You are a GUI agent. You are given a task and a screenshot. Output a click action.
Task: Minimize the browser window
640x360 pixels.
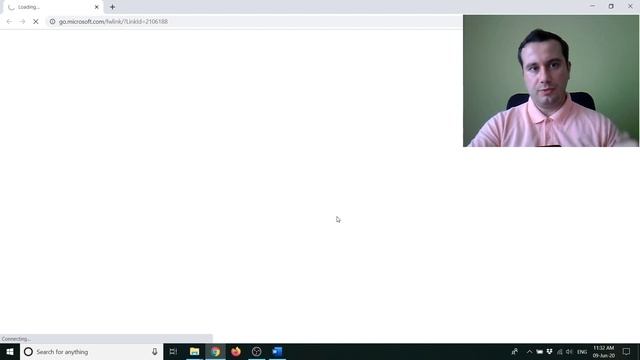pyautogui.click(x=593, y=6)
